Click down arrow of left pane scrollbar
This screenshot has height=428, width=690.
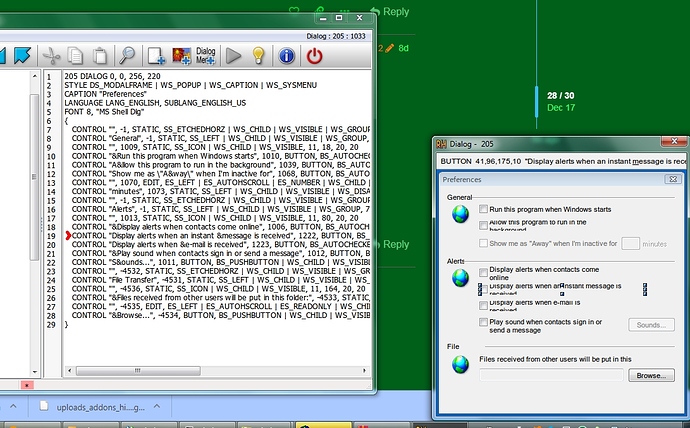[x=35, y=372]
